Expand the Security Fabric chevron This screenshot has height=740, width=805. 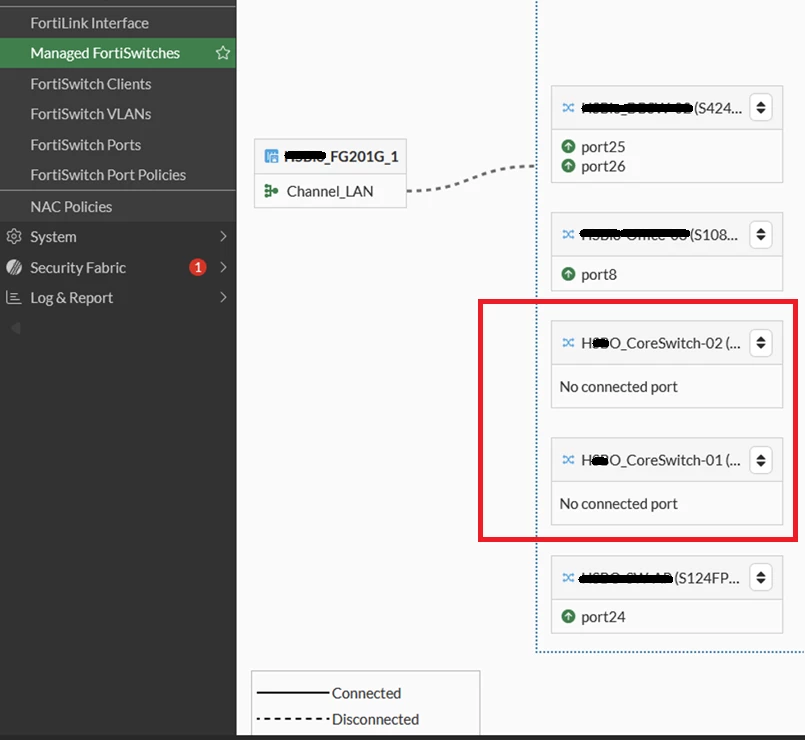[x=223, y=267]
